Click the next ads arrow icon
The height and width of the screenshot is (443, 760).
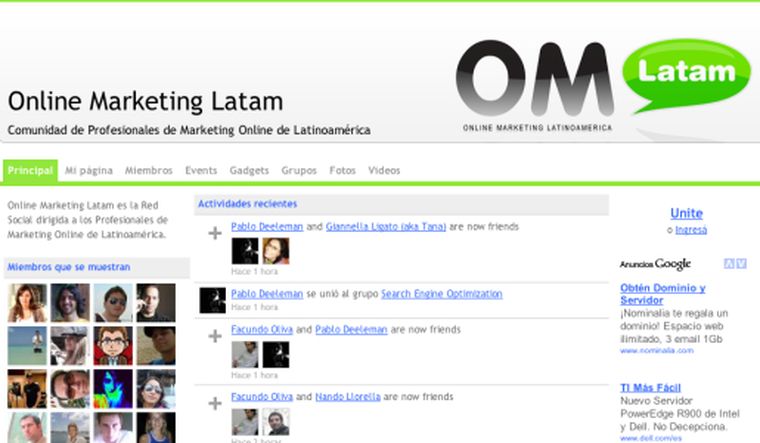tap(741, 263)
